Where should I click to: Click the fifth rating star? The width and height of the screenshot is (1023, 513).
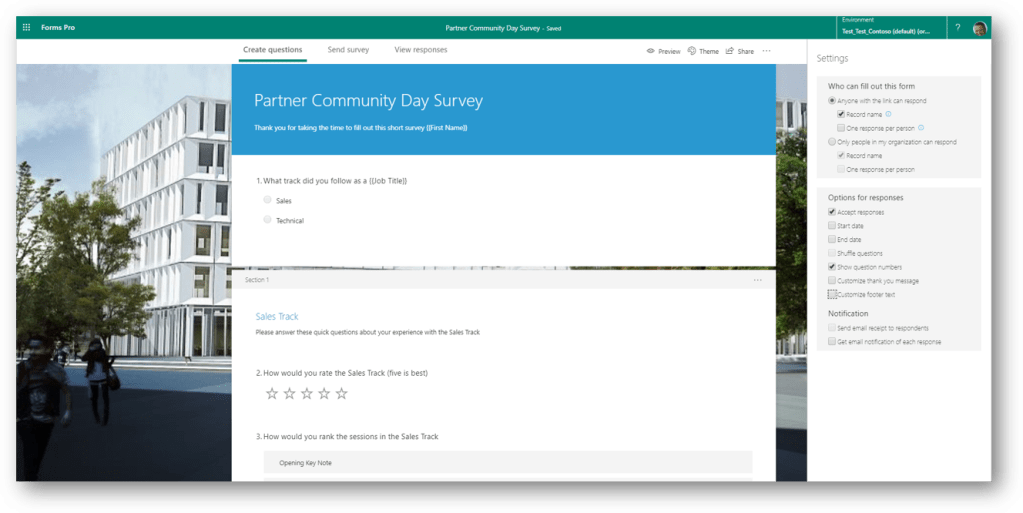coord(342,394)
